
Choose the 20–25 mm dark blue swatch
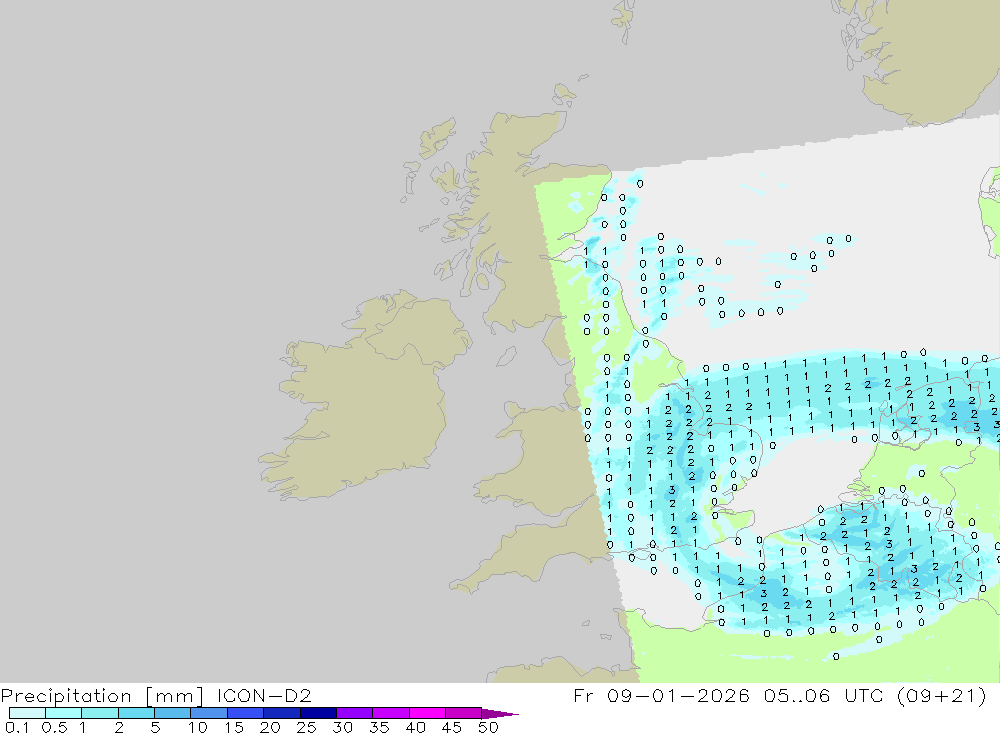point(282,713)
